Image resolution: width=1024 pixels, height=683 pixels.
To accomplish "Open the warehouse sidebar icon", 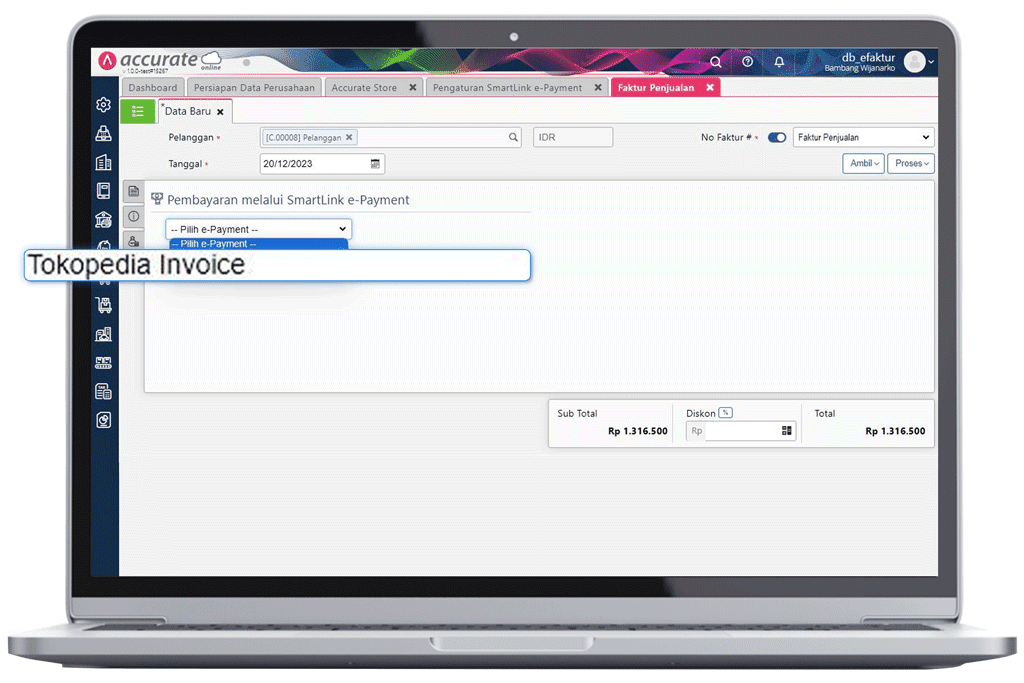I will 103,334.
